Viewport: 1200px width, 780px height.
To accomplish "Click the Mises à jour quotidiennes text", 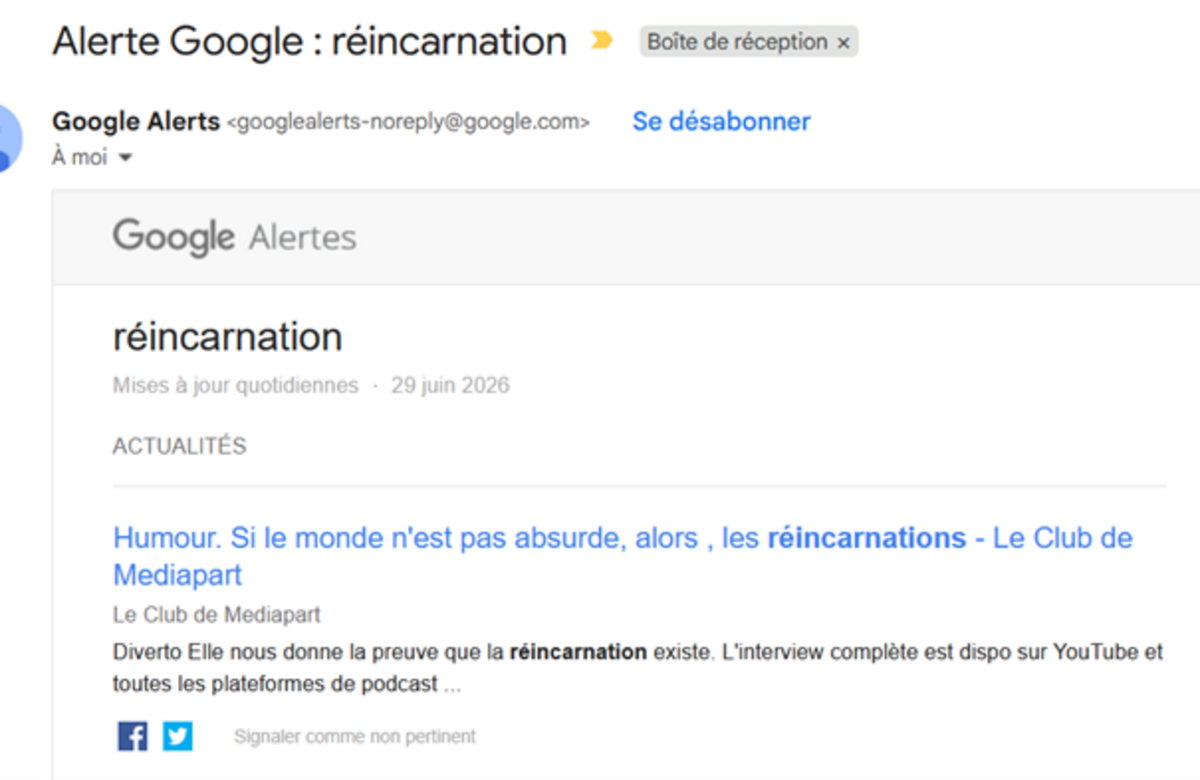I will (235, 385).
